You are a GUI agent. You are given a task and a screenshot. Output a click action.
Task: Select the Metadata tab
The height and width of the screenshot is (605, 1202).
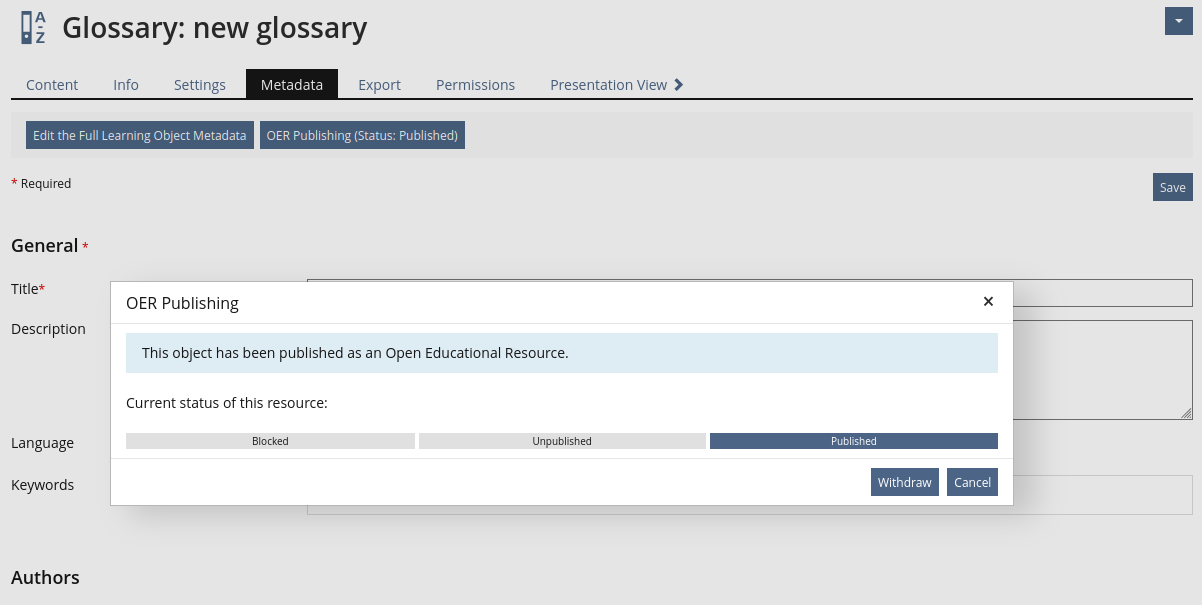(292, 85)
